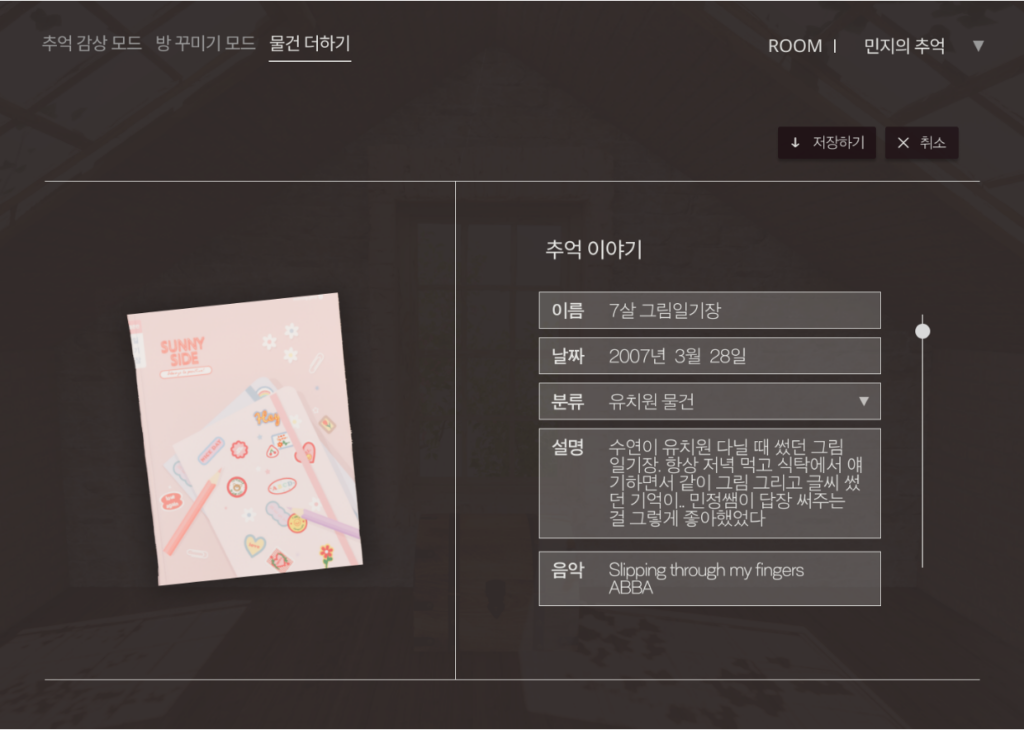Screen dimensions: 1024x730
Task: Click the 음악 field with Slipping through my fingers
Action: pyautogui.click(x=709, y=579)
